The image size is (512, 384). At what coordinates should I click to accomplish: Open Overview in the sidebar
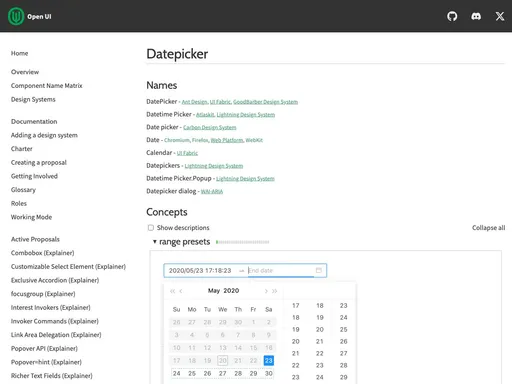(25, 72)
